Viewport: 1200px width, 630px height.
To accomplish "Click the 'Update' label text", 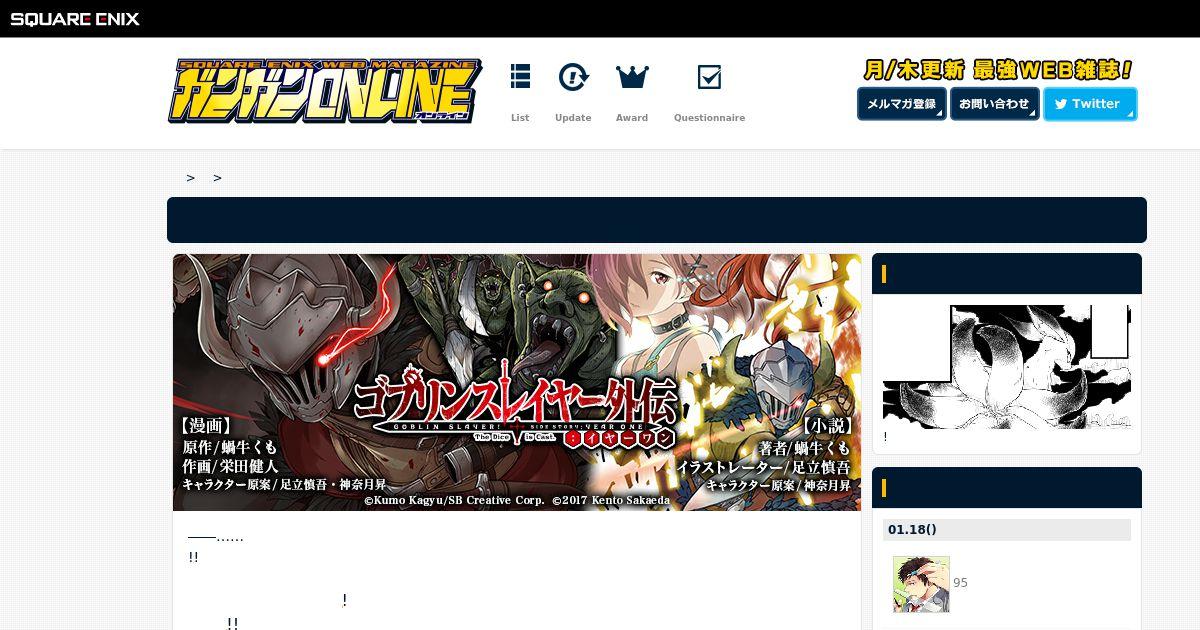I will click(573, 118).
